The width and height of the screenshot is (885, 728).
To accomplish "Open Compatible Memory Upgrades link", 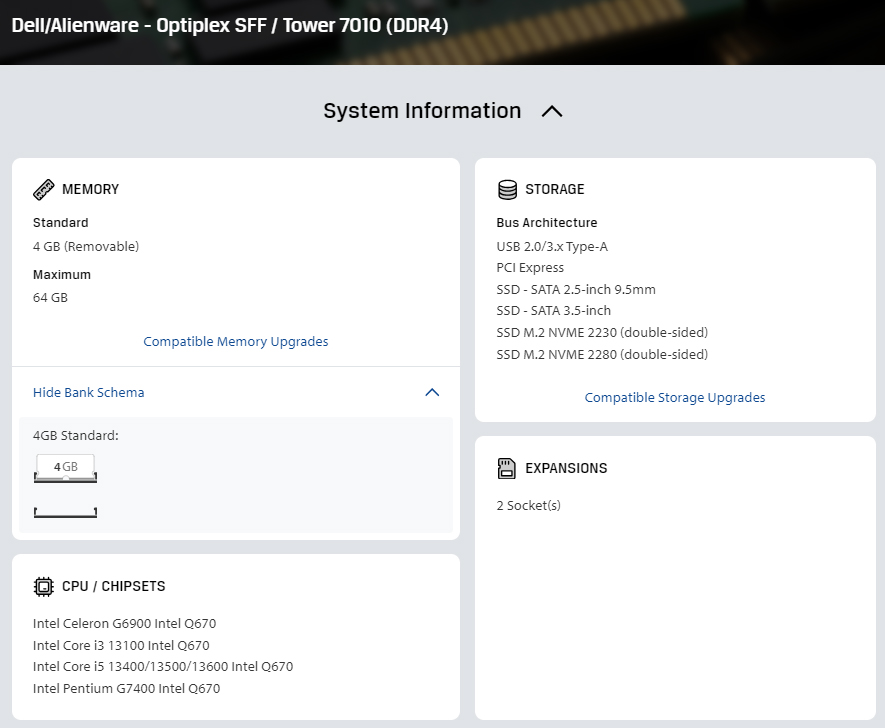I will [x=235, y=341].
